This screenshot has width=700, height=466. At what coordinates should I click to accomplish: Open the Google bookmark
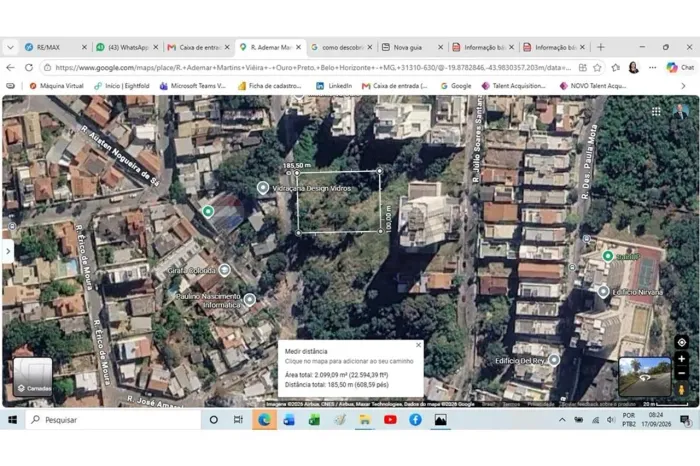pyautogui.click(x=456, y=86)
